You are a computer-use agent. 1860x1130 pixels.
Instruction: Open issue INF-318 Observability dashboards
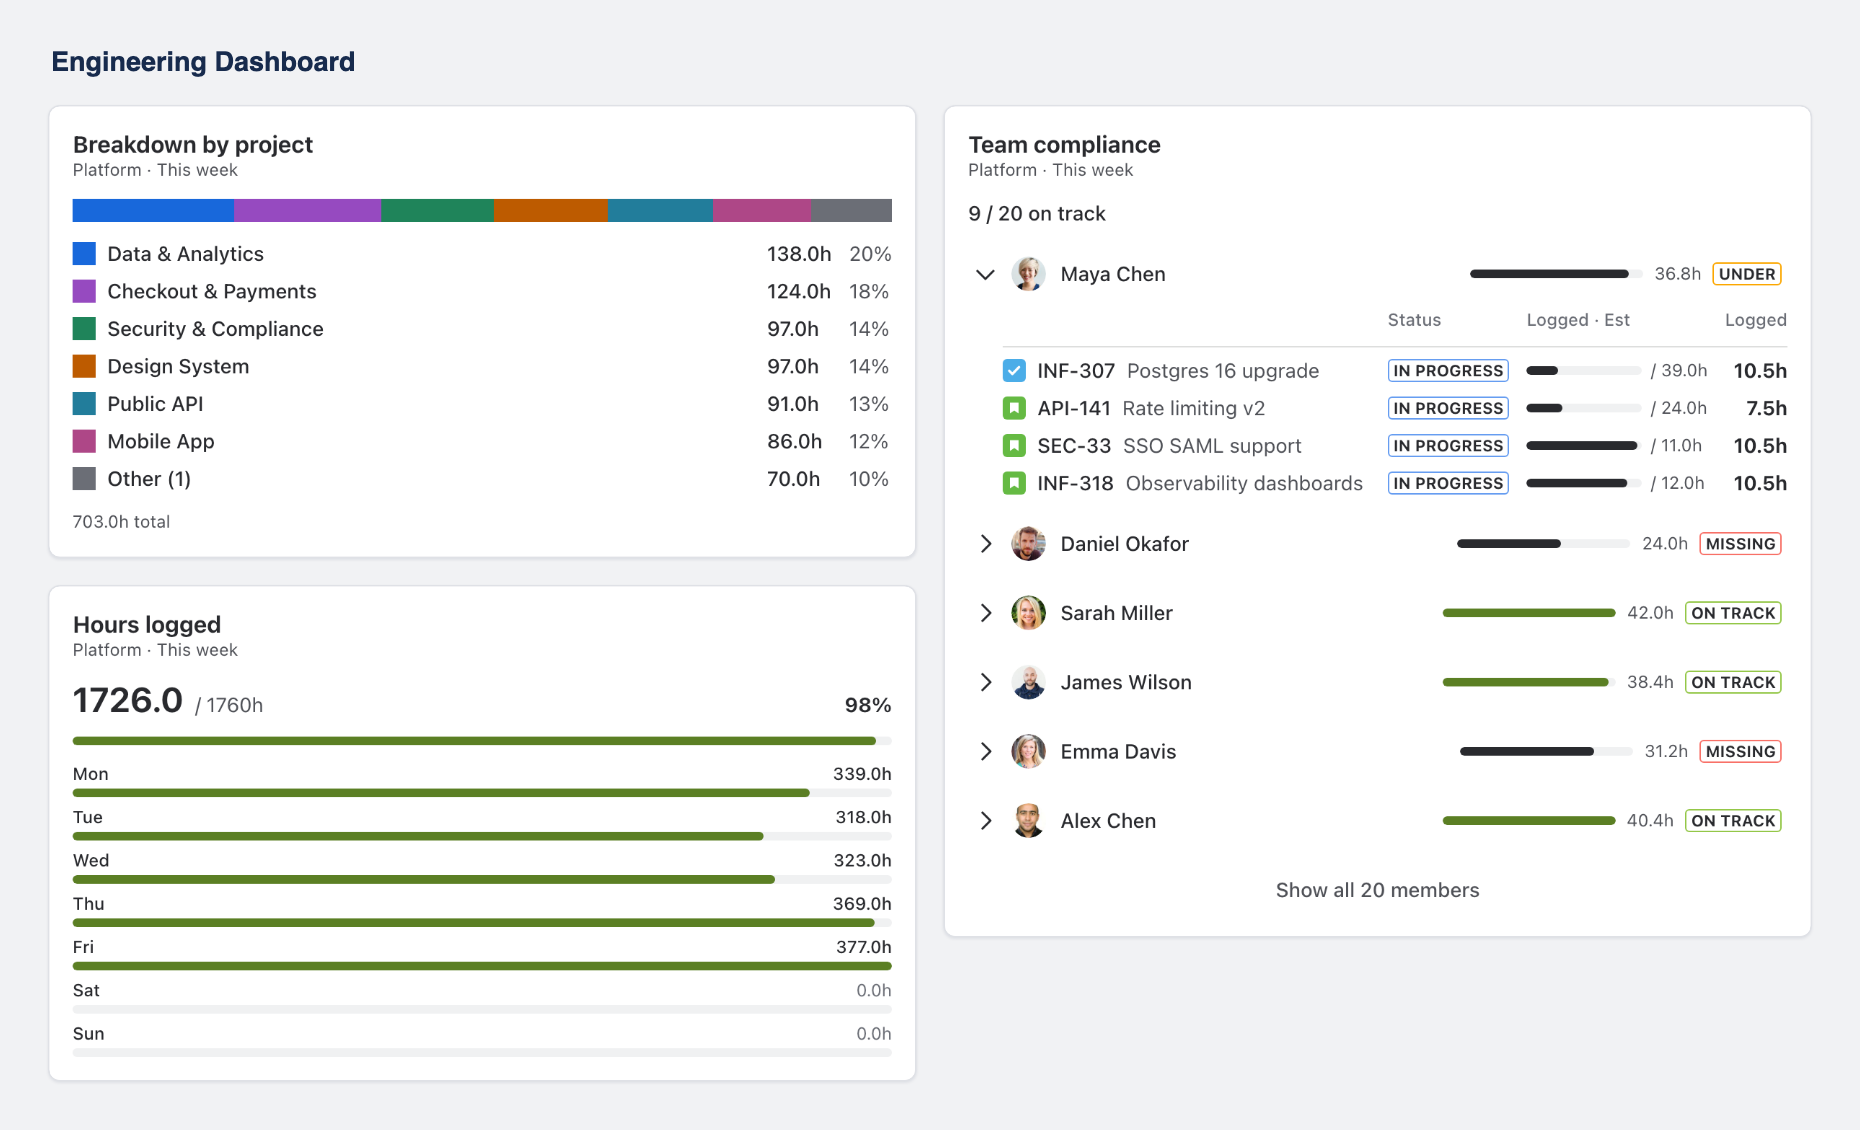pyautogui.click(x=1200, y=483)
